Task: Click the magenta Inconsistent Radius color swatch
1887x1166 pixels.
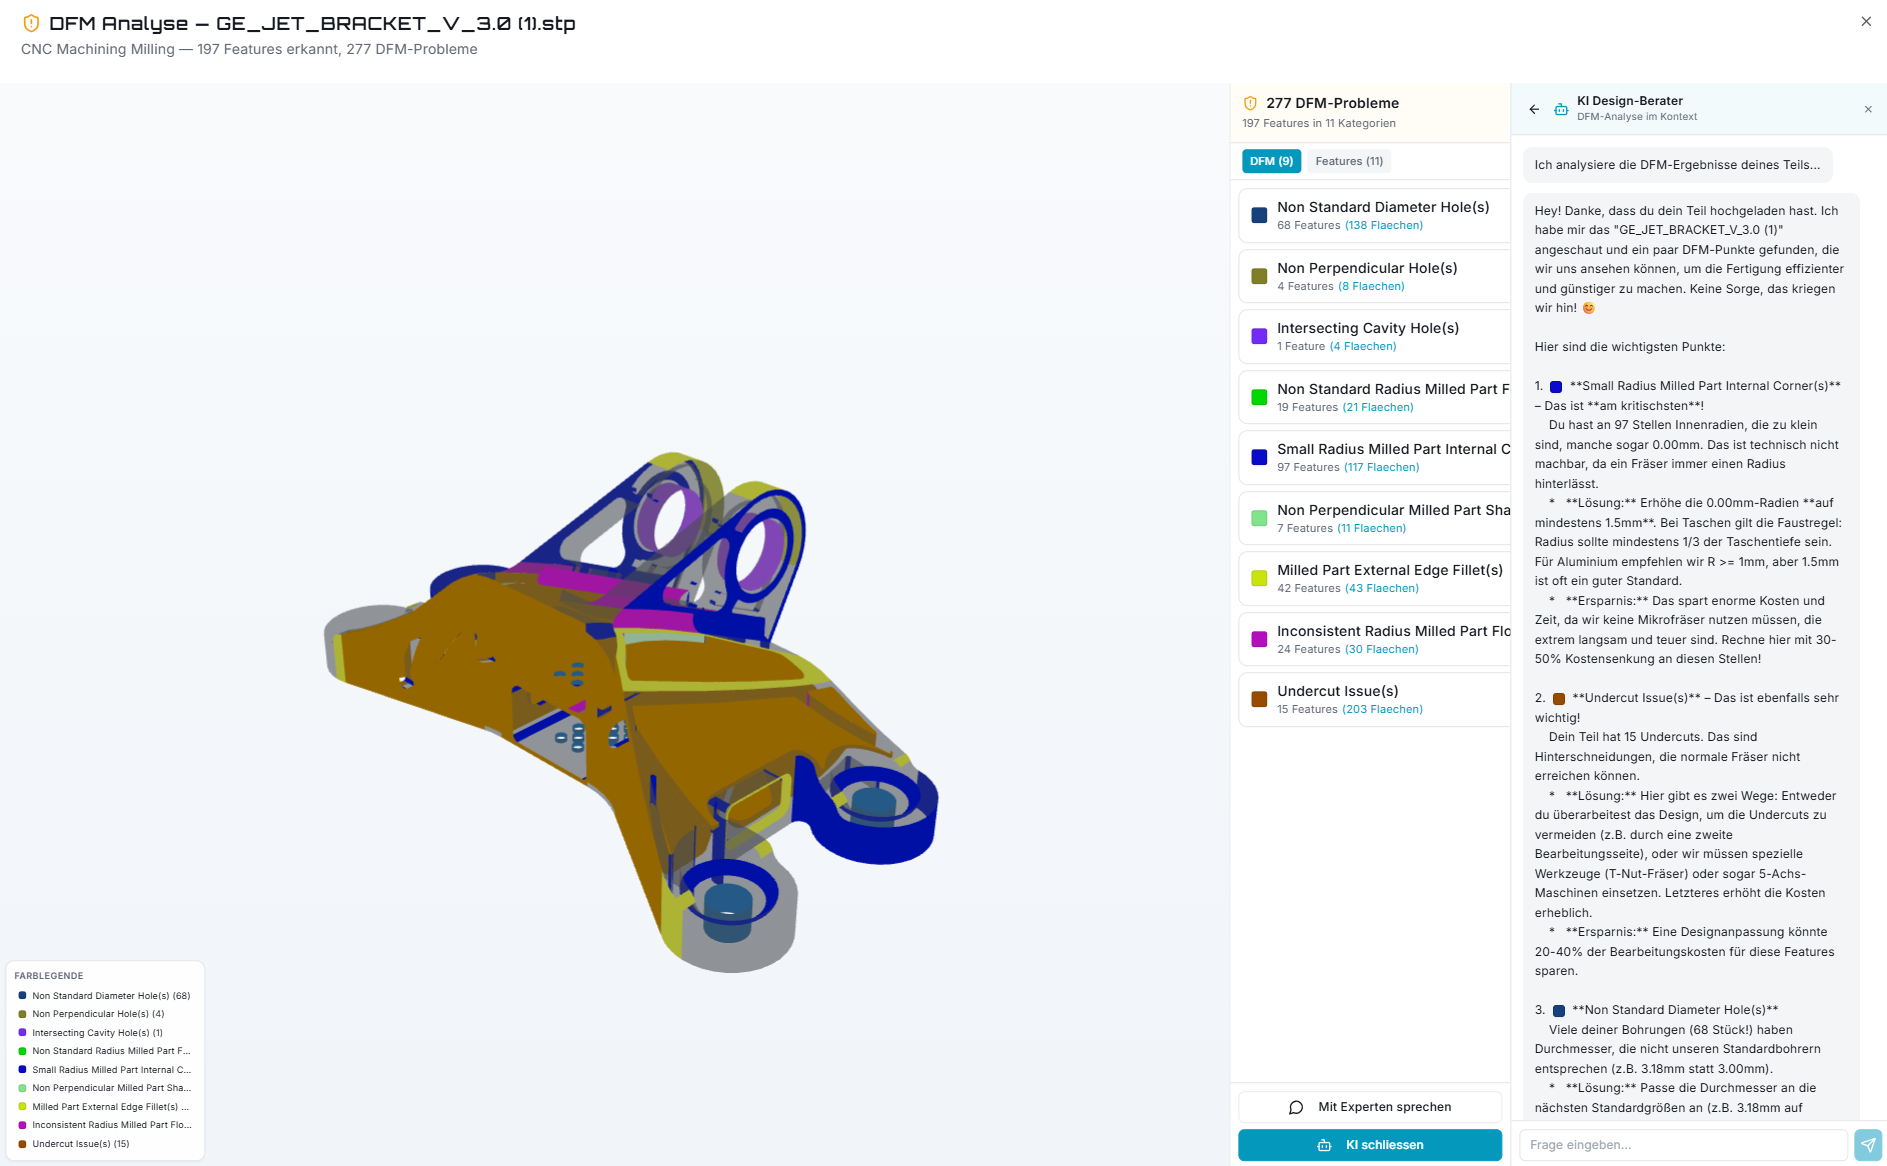Action: [x=1259, y=639]
